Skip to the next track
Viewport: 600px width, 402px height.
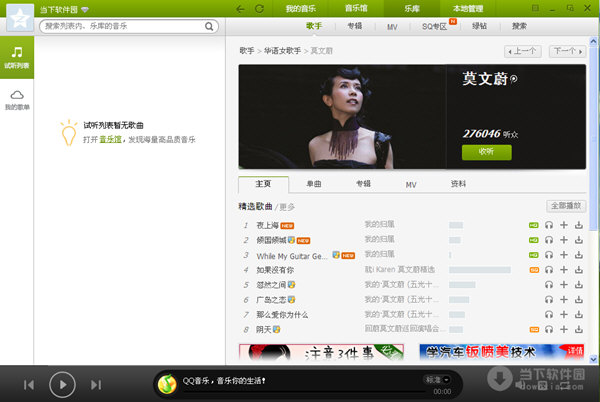(96, 385)
